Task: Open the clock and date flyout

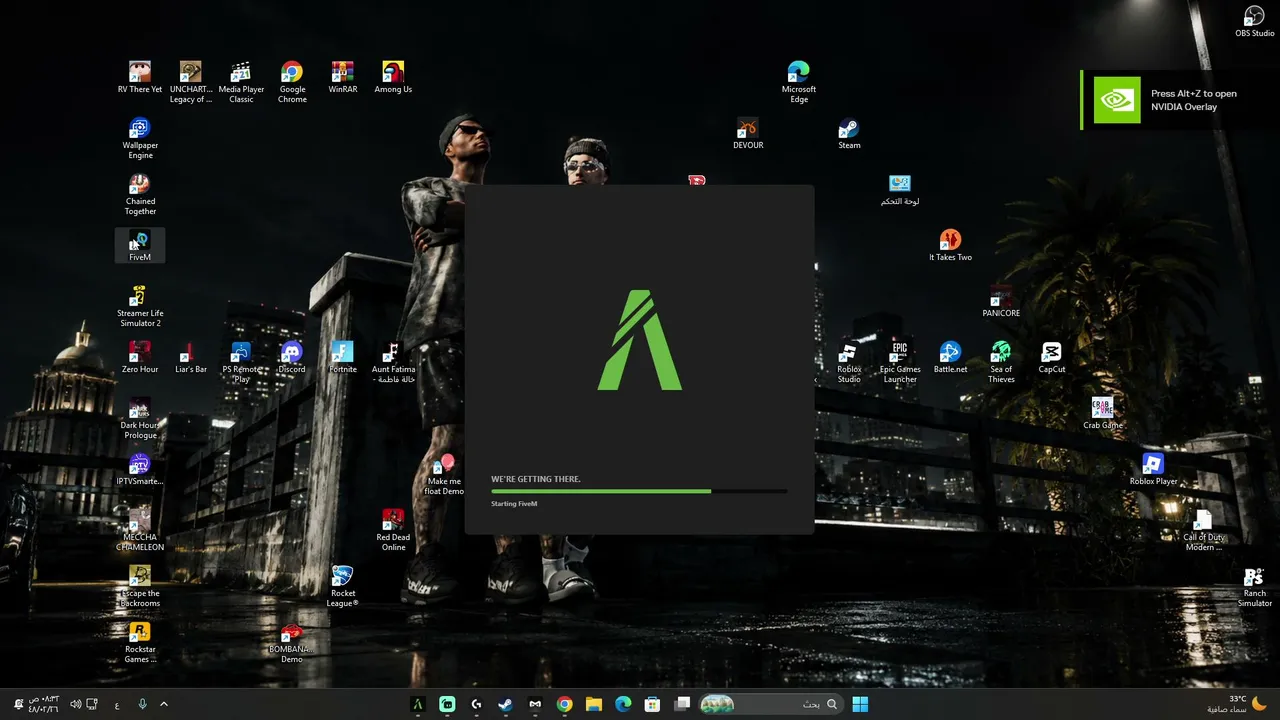Action: point(43,704)
